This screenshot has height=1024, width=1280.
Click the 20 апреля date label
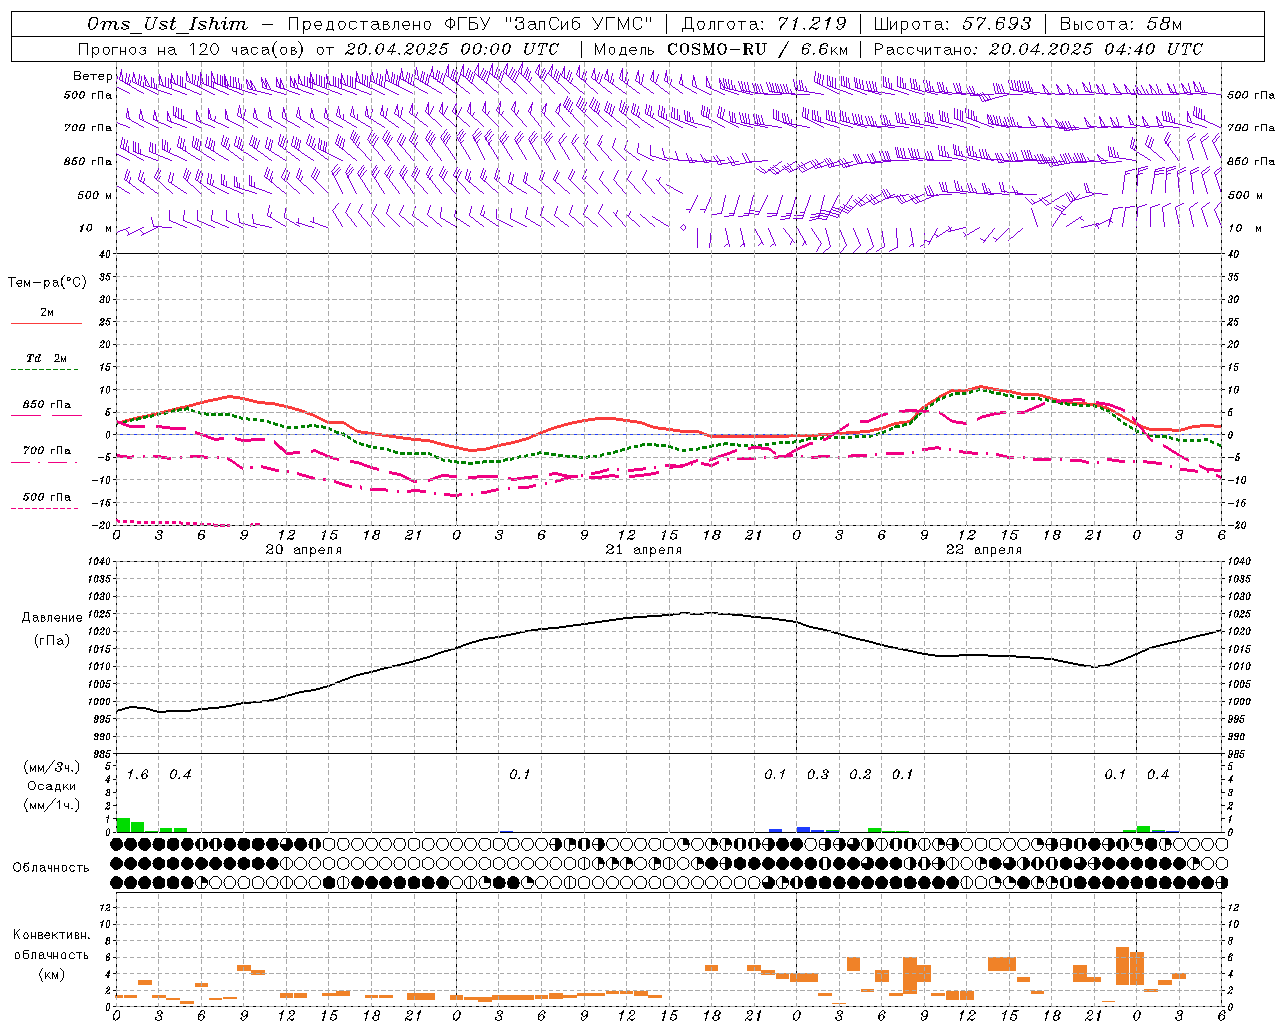303,549
